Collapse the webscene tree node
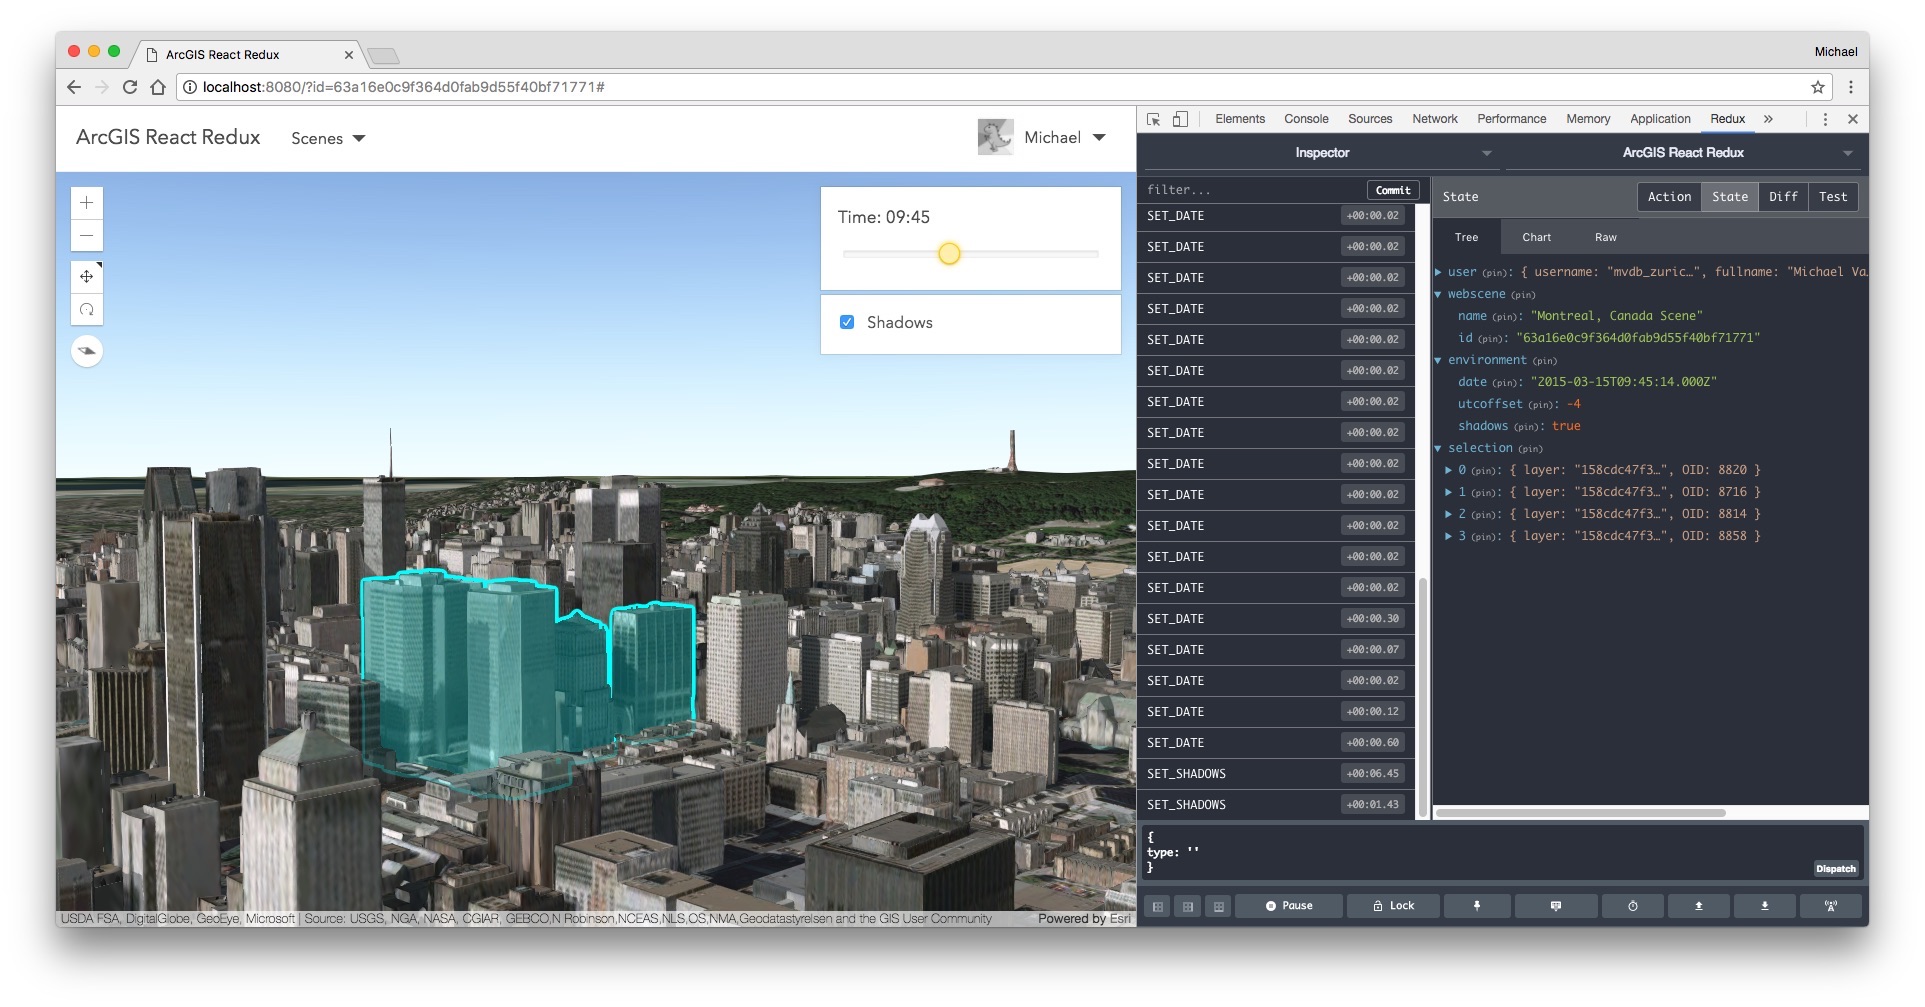1925x1007 pixels. pos(1439,294)
